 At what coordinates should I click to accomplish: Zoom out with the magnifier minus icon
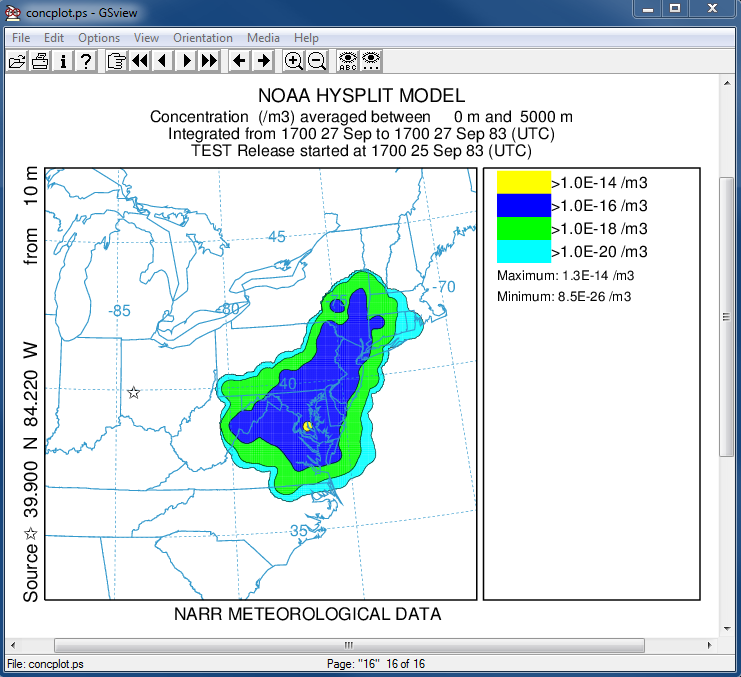point(317,61)
